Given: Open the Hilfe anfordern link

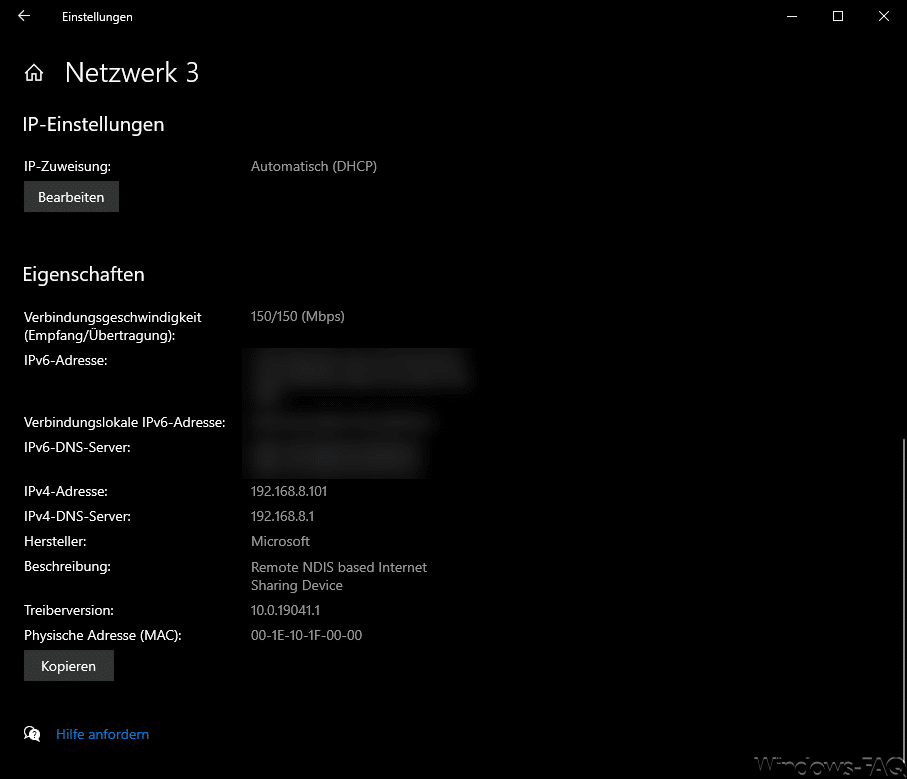Looking at the screenshot, I should pos(102,734).
